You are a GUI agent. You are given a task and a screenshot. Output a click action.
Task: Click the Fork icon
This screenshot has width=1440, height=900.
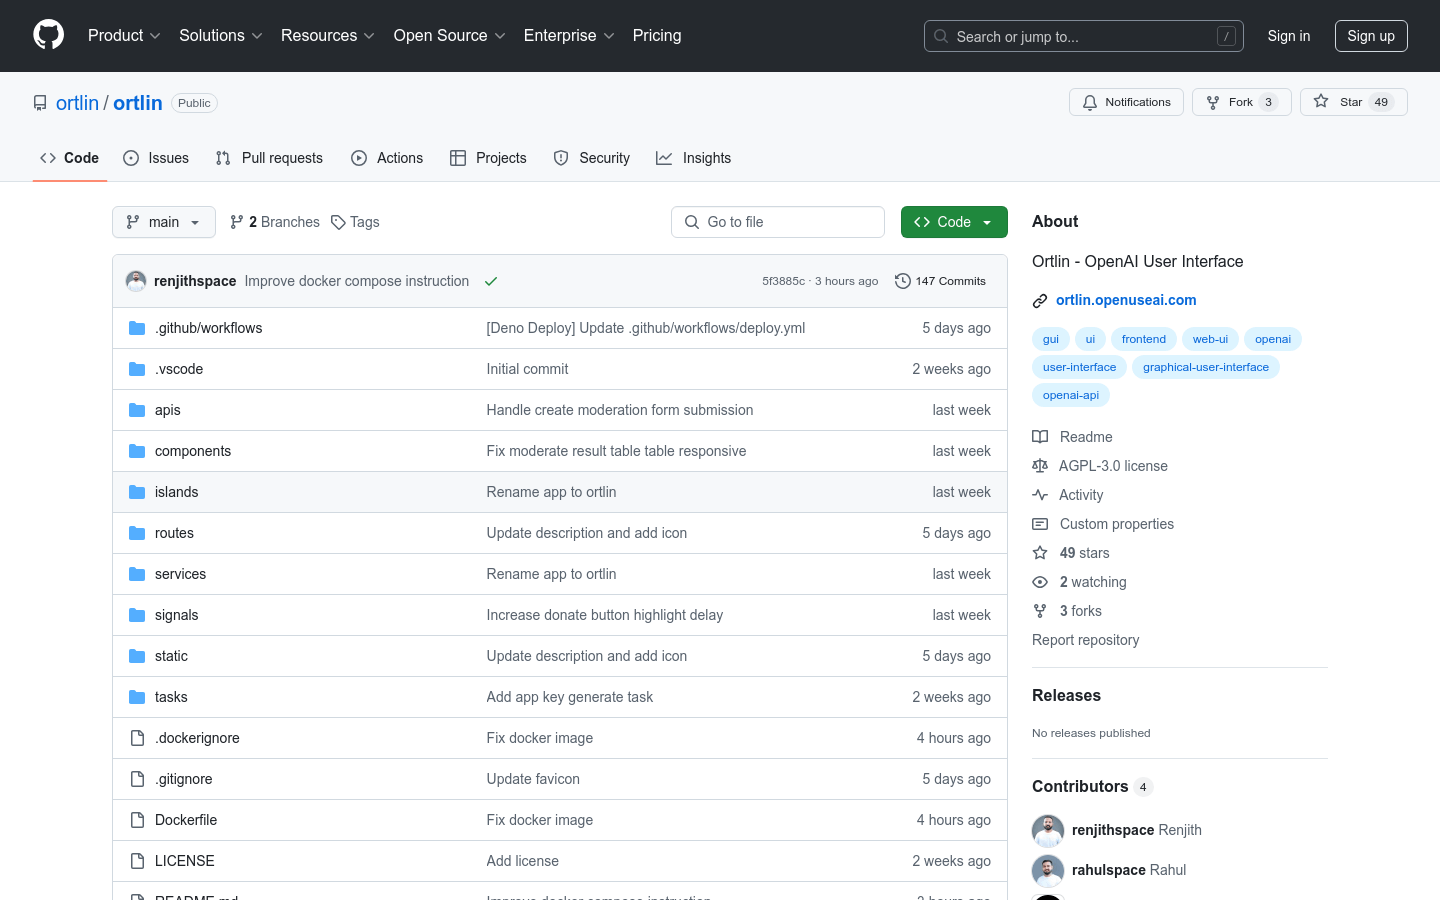pyautogui.click(x=1213, y=102)
